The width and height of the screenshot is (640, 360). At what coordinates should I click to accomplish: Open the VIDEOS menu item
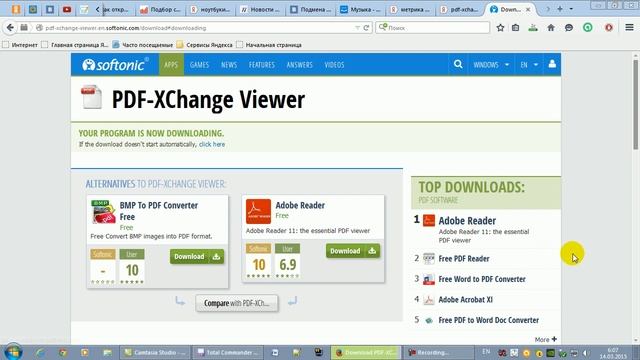point(334,64)
